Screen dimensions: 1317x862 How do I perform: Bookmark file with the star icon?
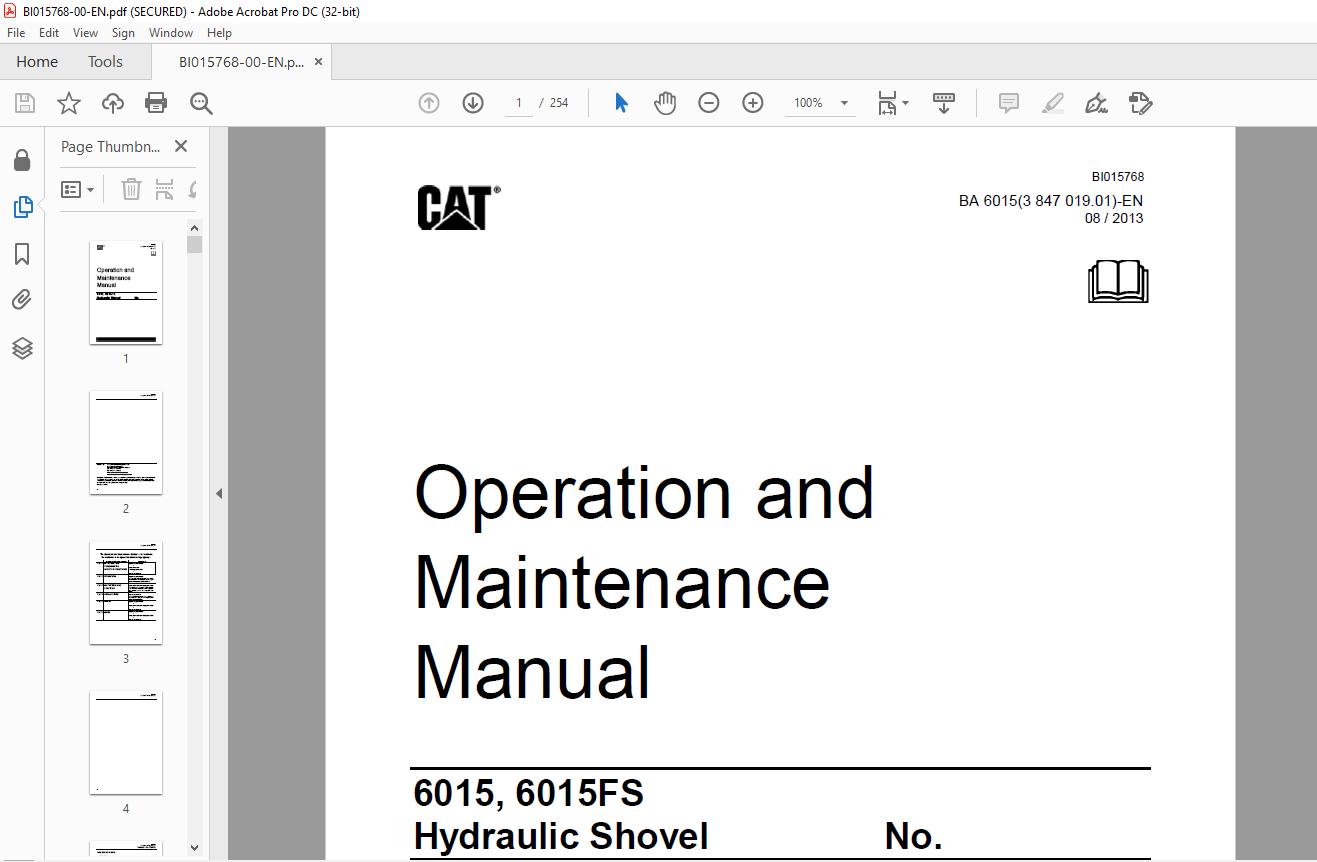pyautogui.click(x=68, y=103)
